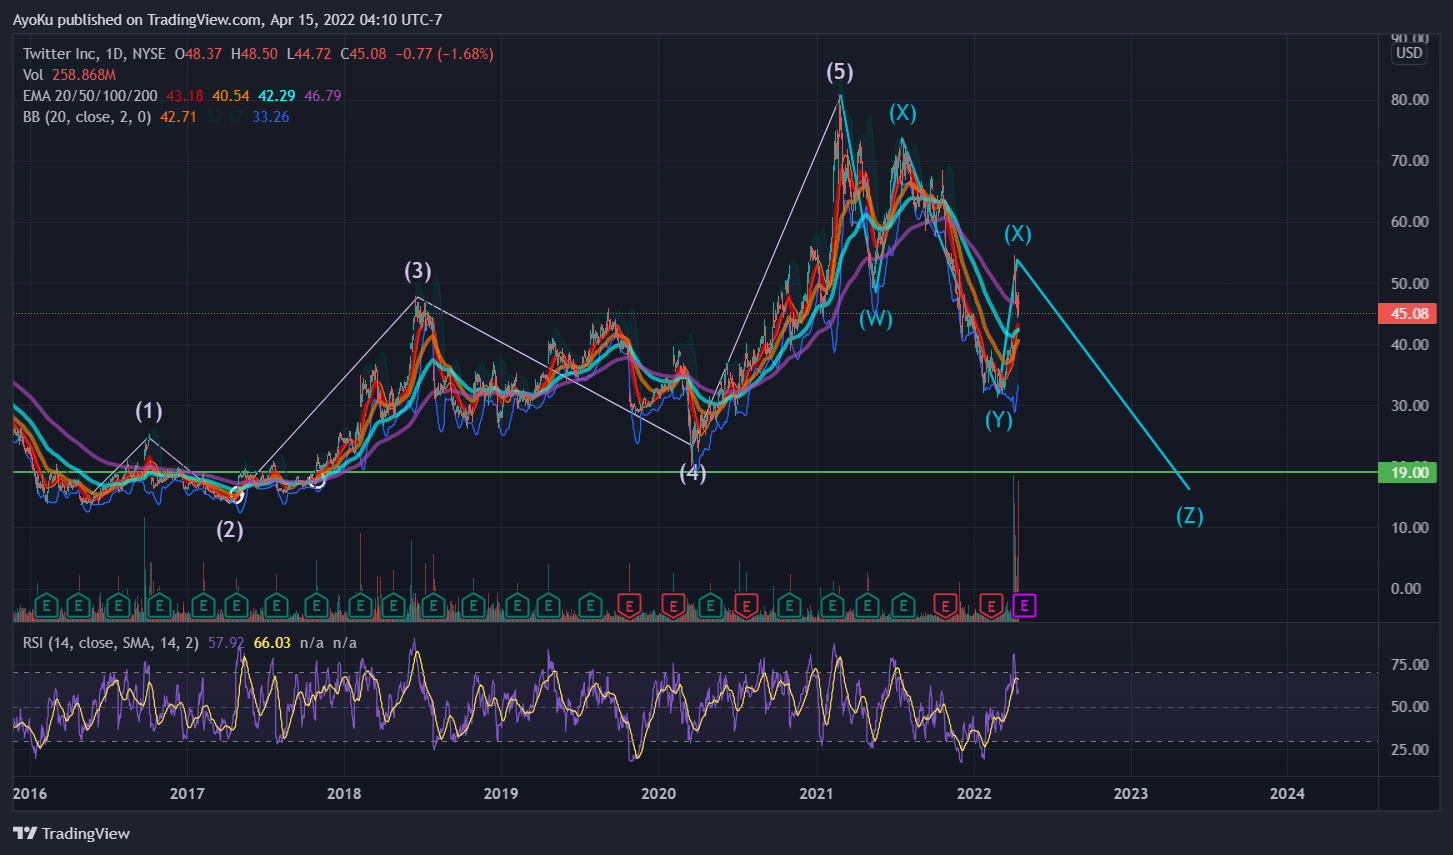Select the (Y) wave label
Screen dimensions: 1453x855
(x=999, y=420)
